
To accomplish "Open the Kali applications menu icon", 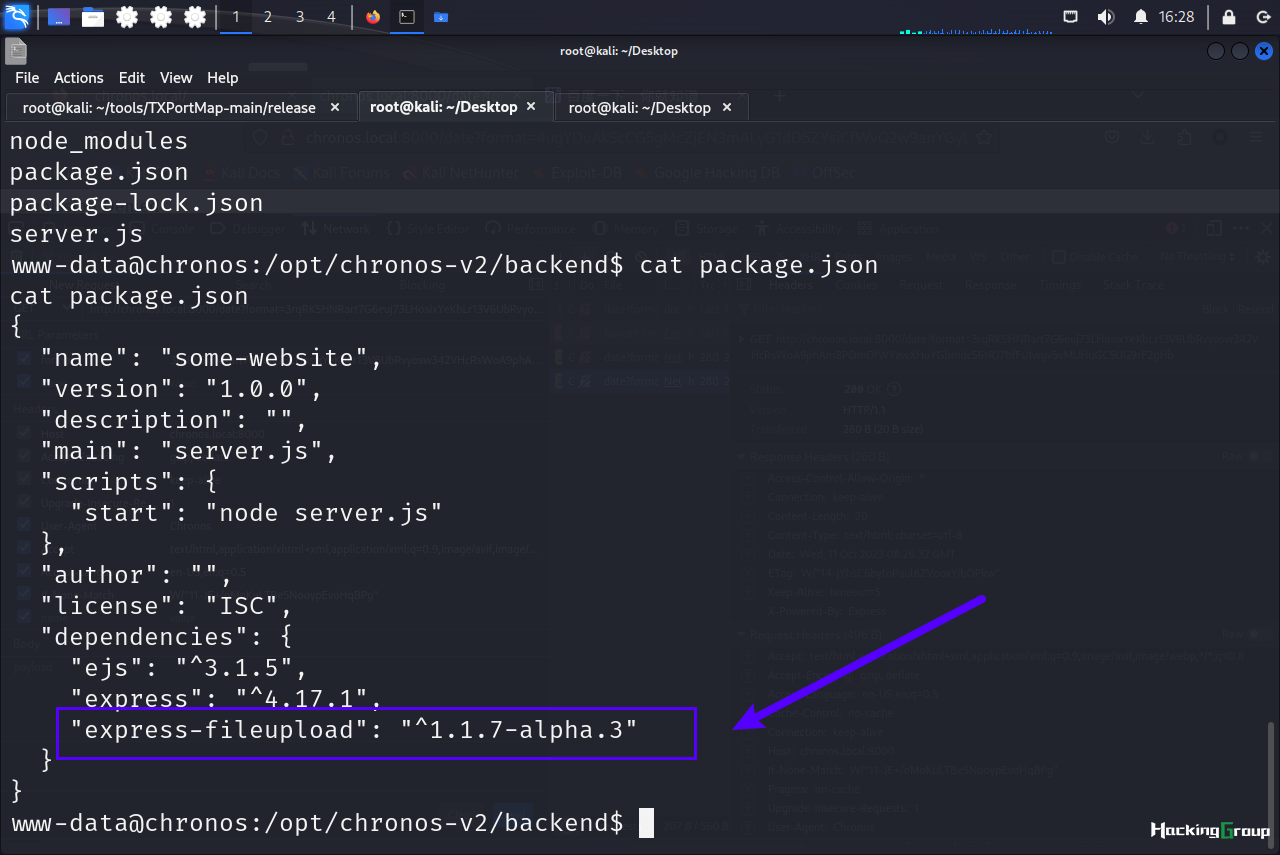I will [x=17, y=16].
